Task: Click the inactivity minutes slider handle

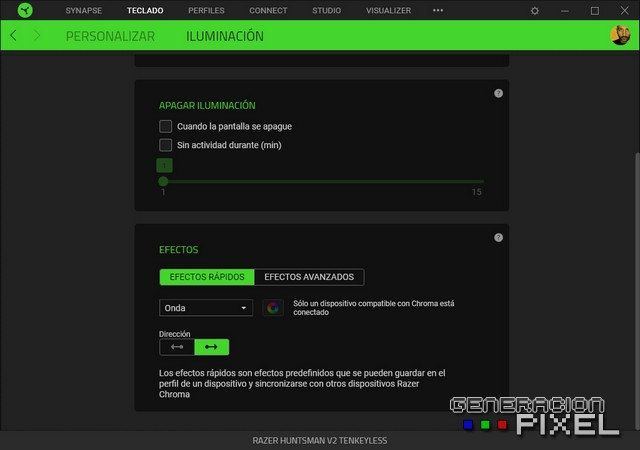Action: point(163,181)
